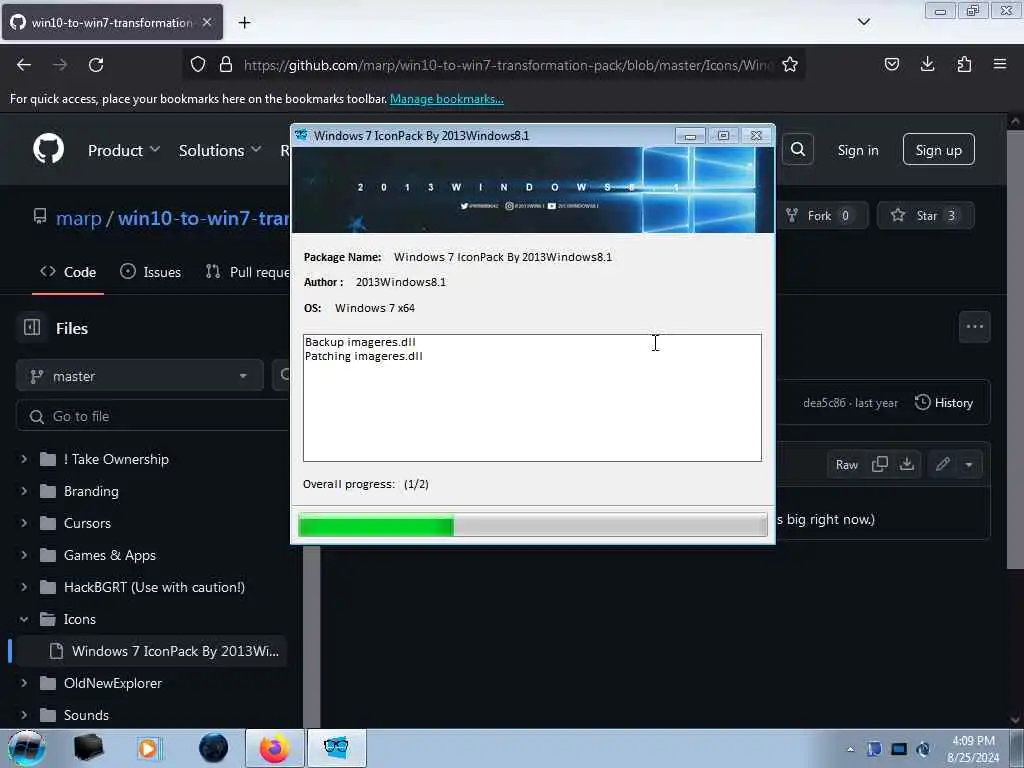Screen dimensions: 1024x768
Task: Click the black box taskbar icon
Action: click(x=88, y=748)
